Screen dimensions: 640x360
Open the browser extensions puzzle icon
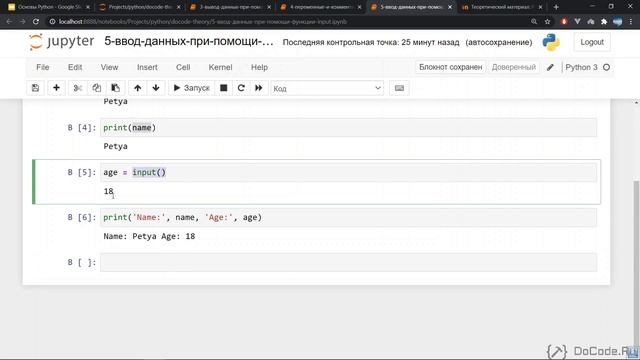[604, 22]
